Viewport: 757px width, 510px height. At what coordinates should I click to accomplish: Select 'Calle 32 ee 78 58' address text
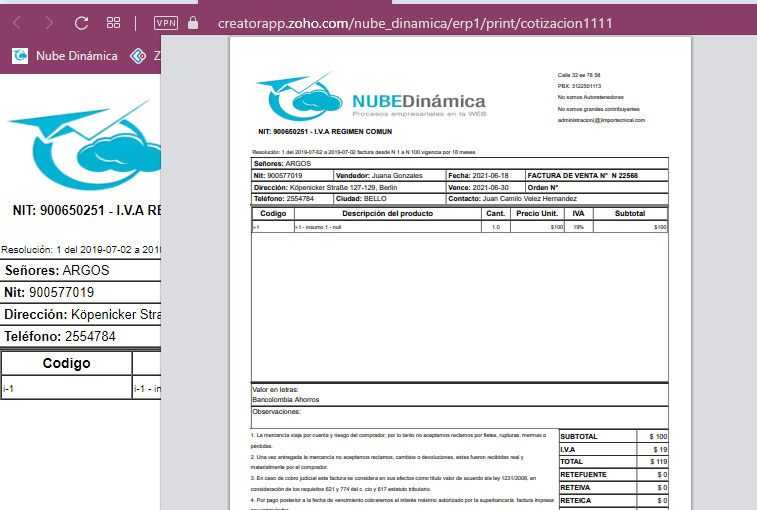[579, 75]
